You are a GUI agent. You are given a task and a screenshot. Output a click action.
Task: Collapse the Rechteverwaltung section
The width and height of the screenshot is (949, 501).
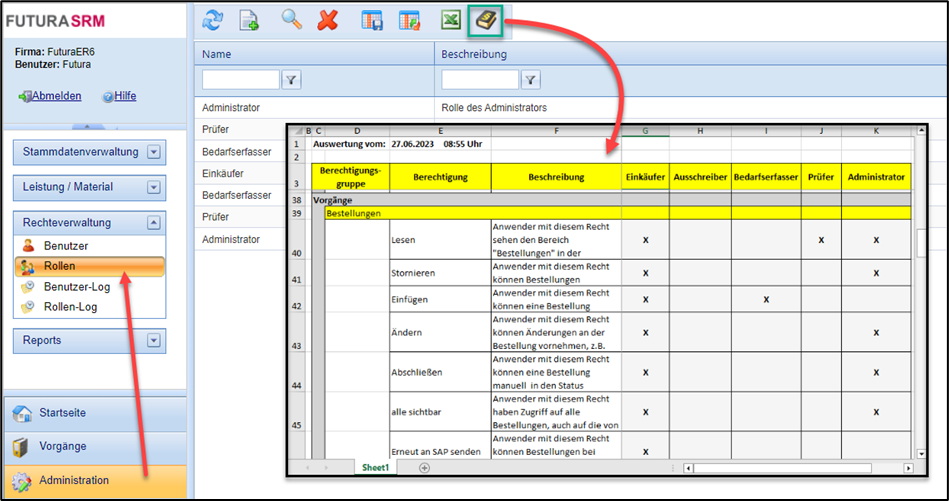tap(154, 223)
